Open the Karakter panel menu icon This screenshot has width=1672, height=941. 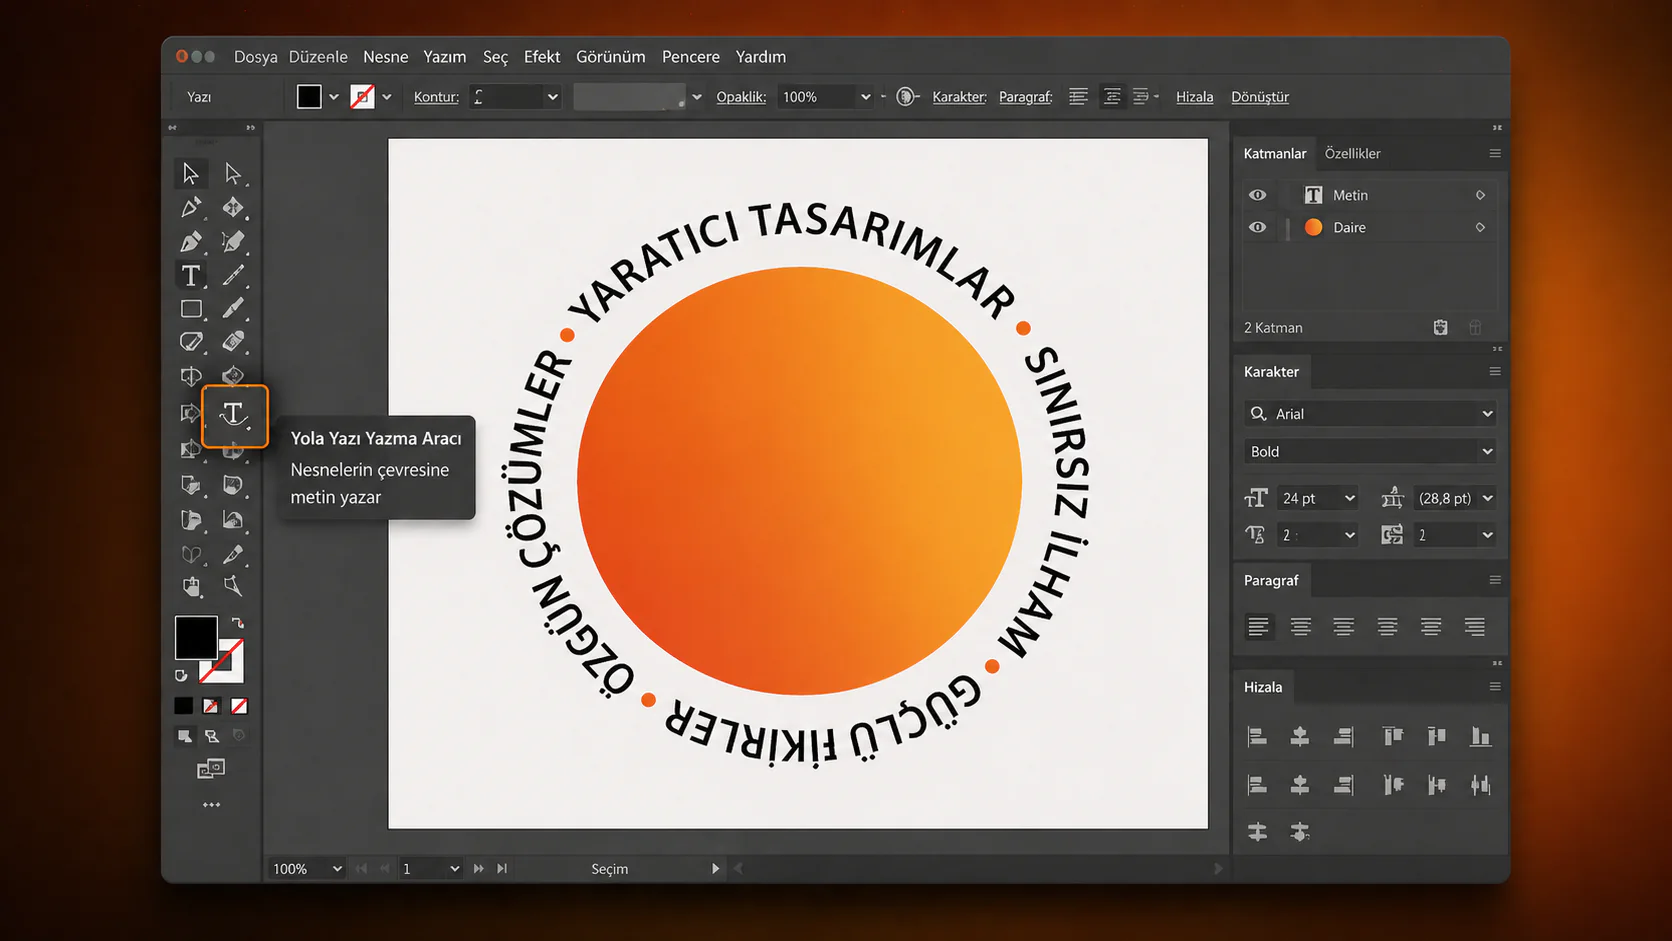click(x=1495, y=371)
